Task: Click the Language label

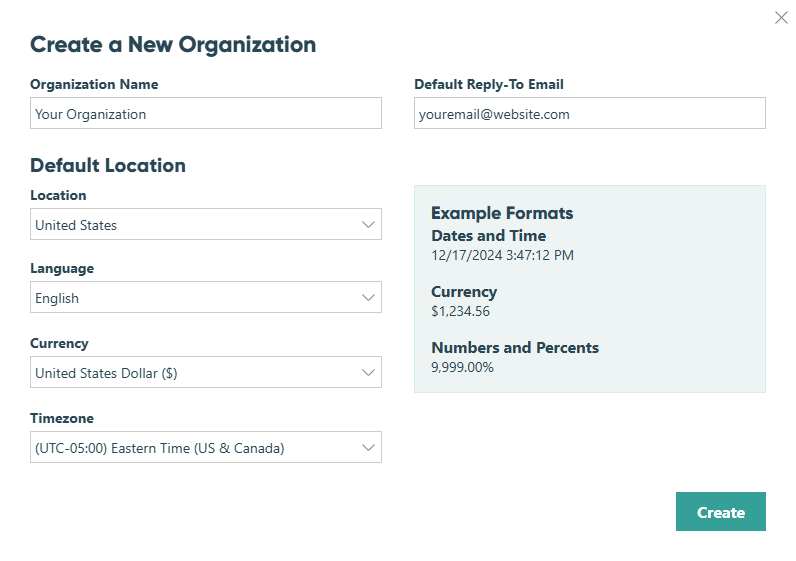Action: tap(62, 269)
